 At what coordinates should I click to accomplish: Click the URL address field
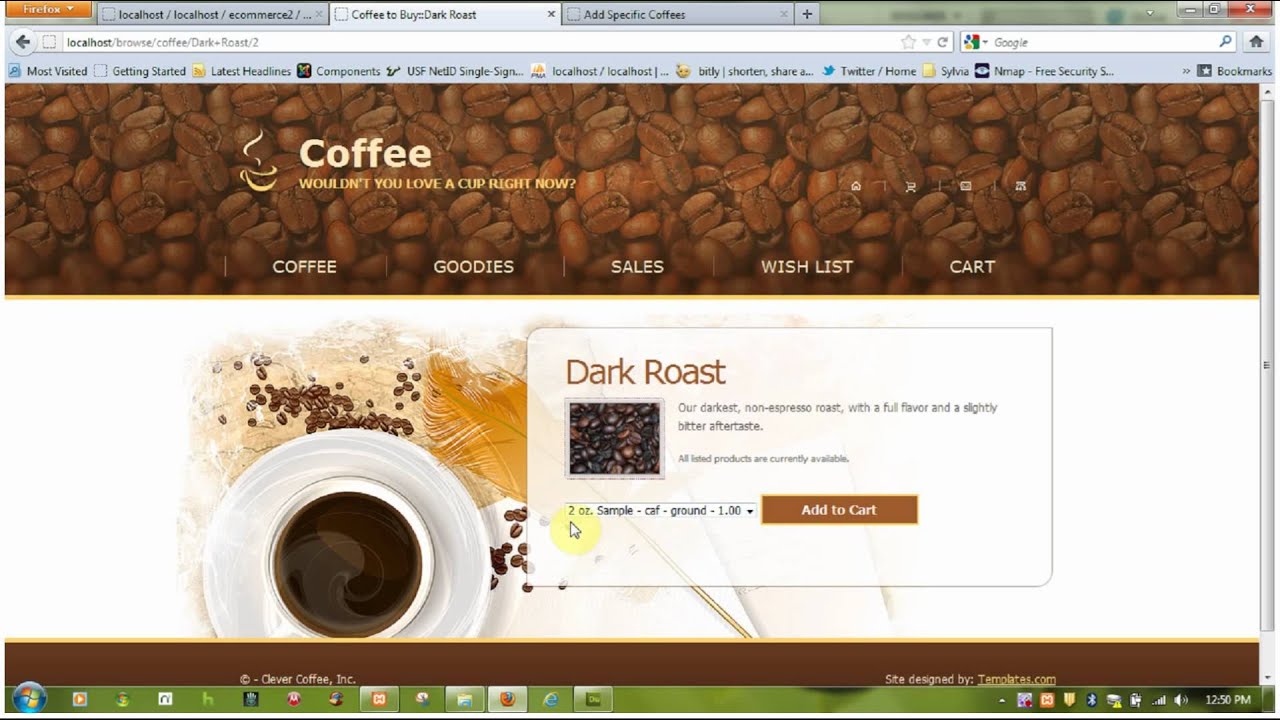click(480, 42)
